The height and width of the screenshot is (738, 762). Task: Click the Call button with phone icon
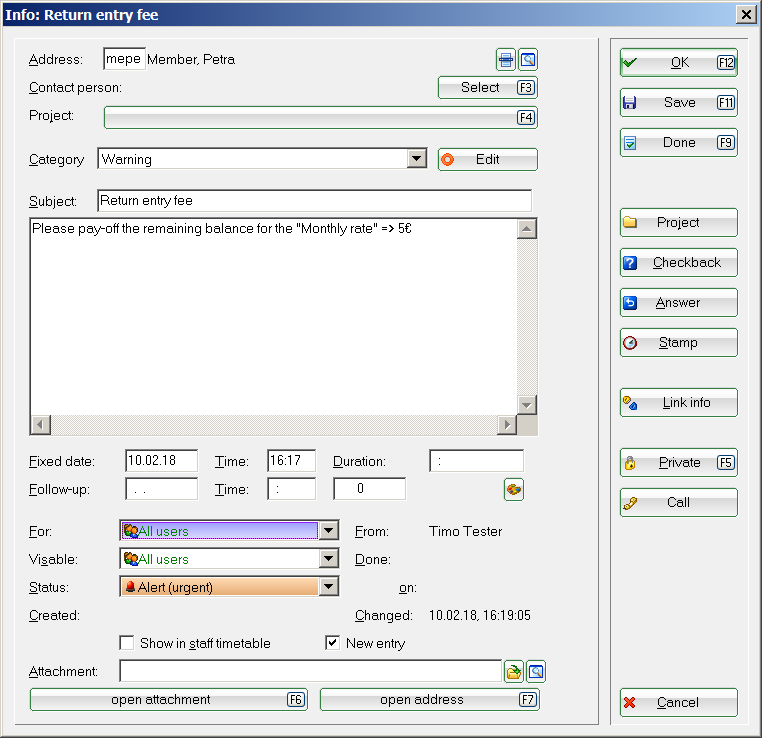678,503
